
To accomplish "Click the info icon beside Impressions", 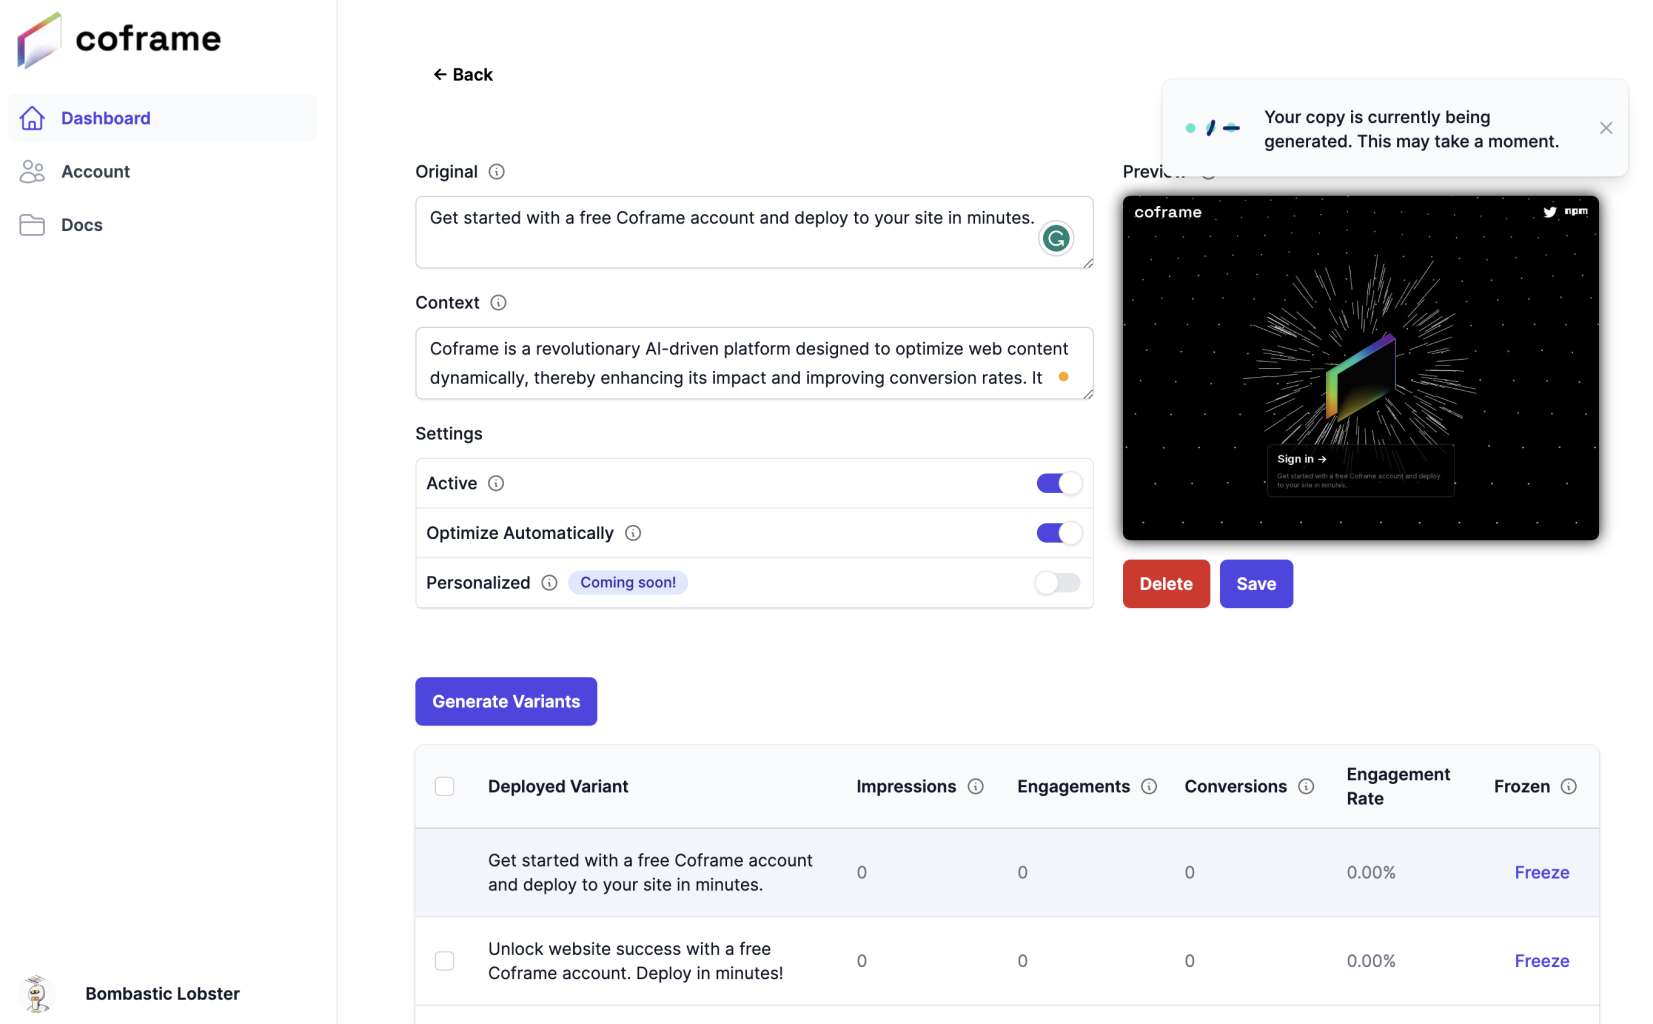I will tap(976, 787).
